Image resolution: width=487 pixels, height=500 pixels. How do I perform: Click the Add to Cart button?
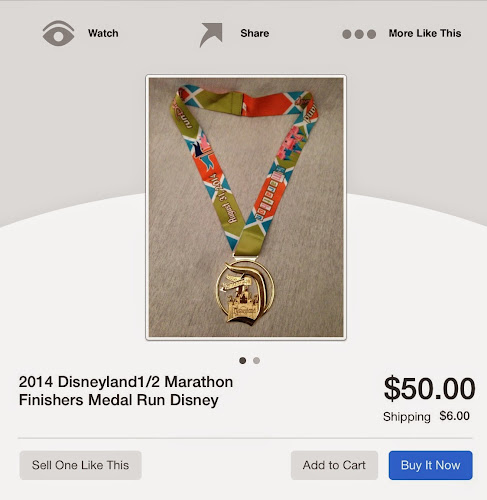pos(334,465)
